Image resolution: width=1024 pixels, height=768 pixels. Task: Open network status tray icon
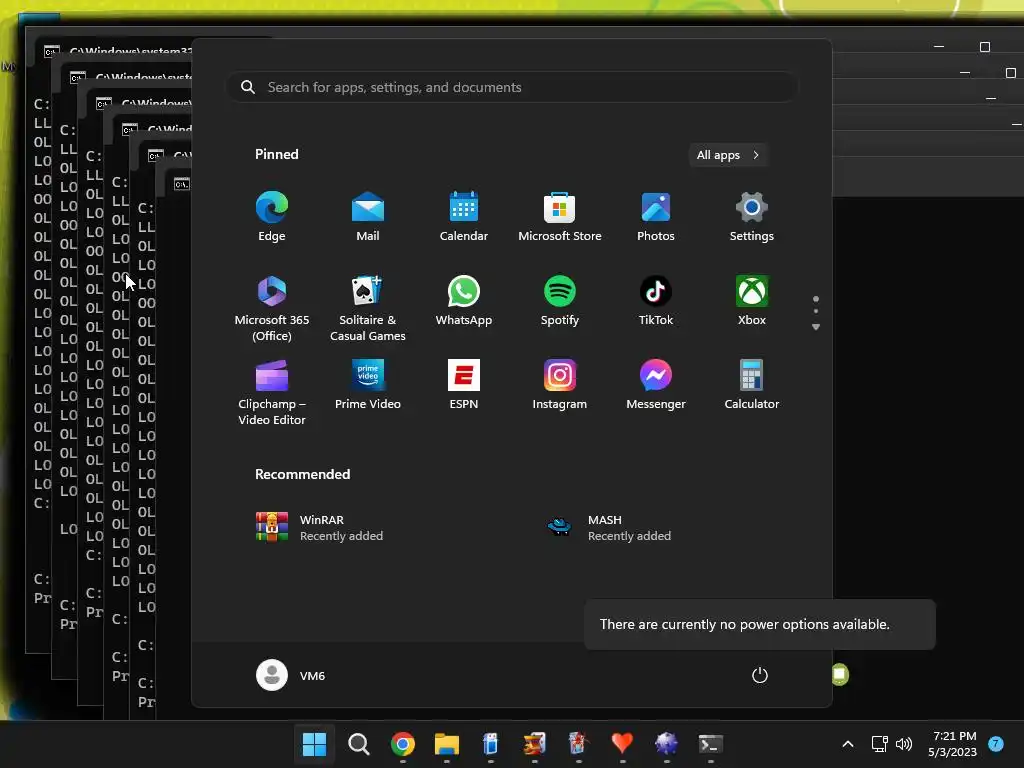click(879, 744)
